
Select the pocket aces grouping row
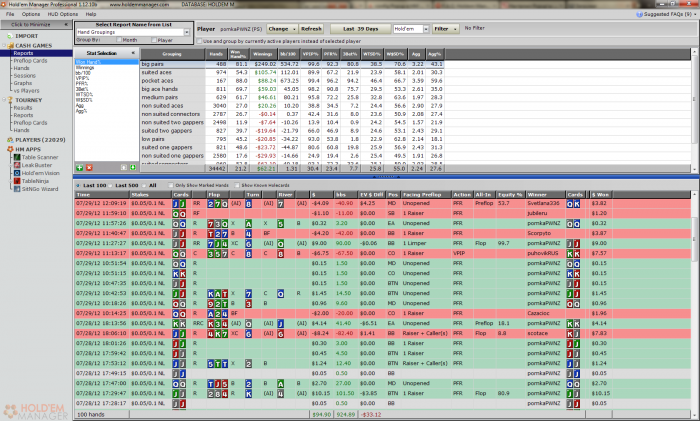click(292, 81)
